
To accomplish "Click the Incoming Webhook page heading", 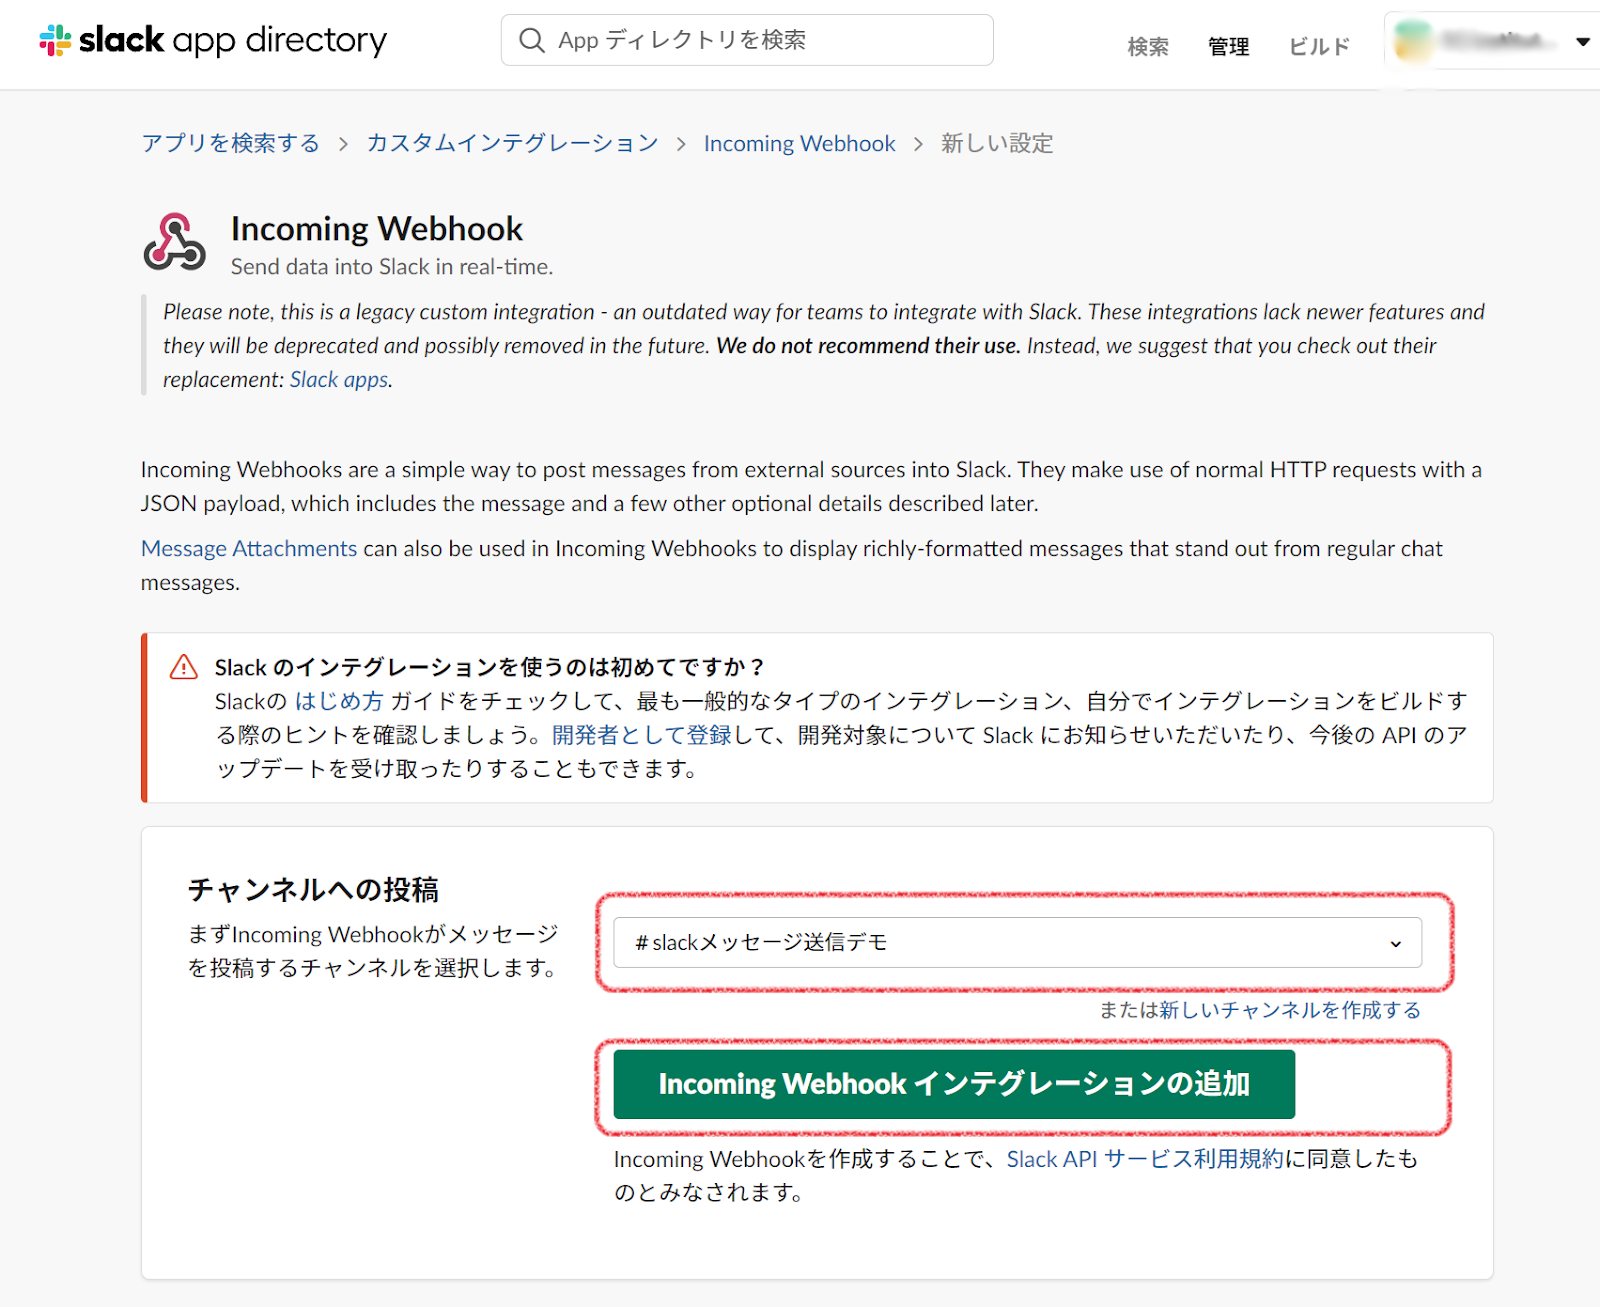I will [377, 229].
